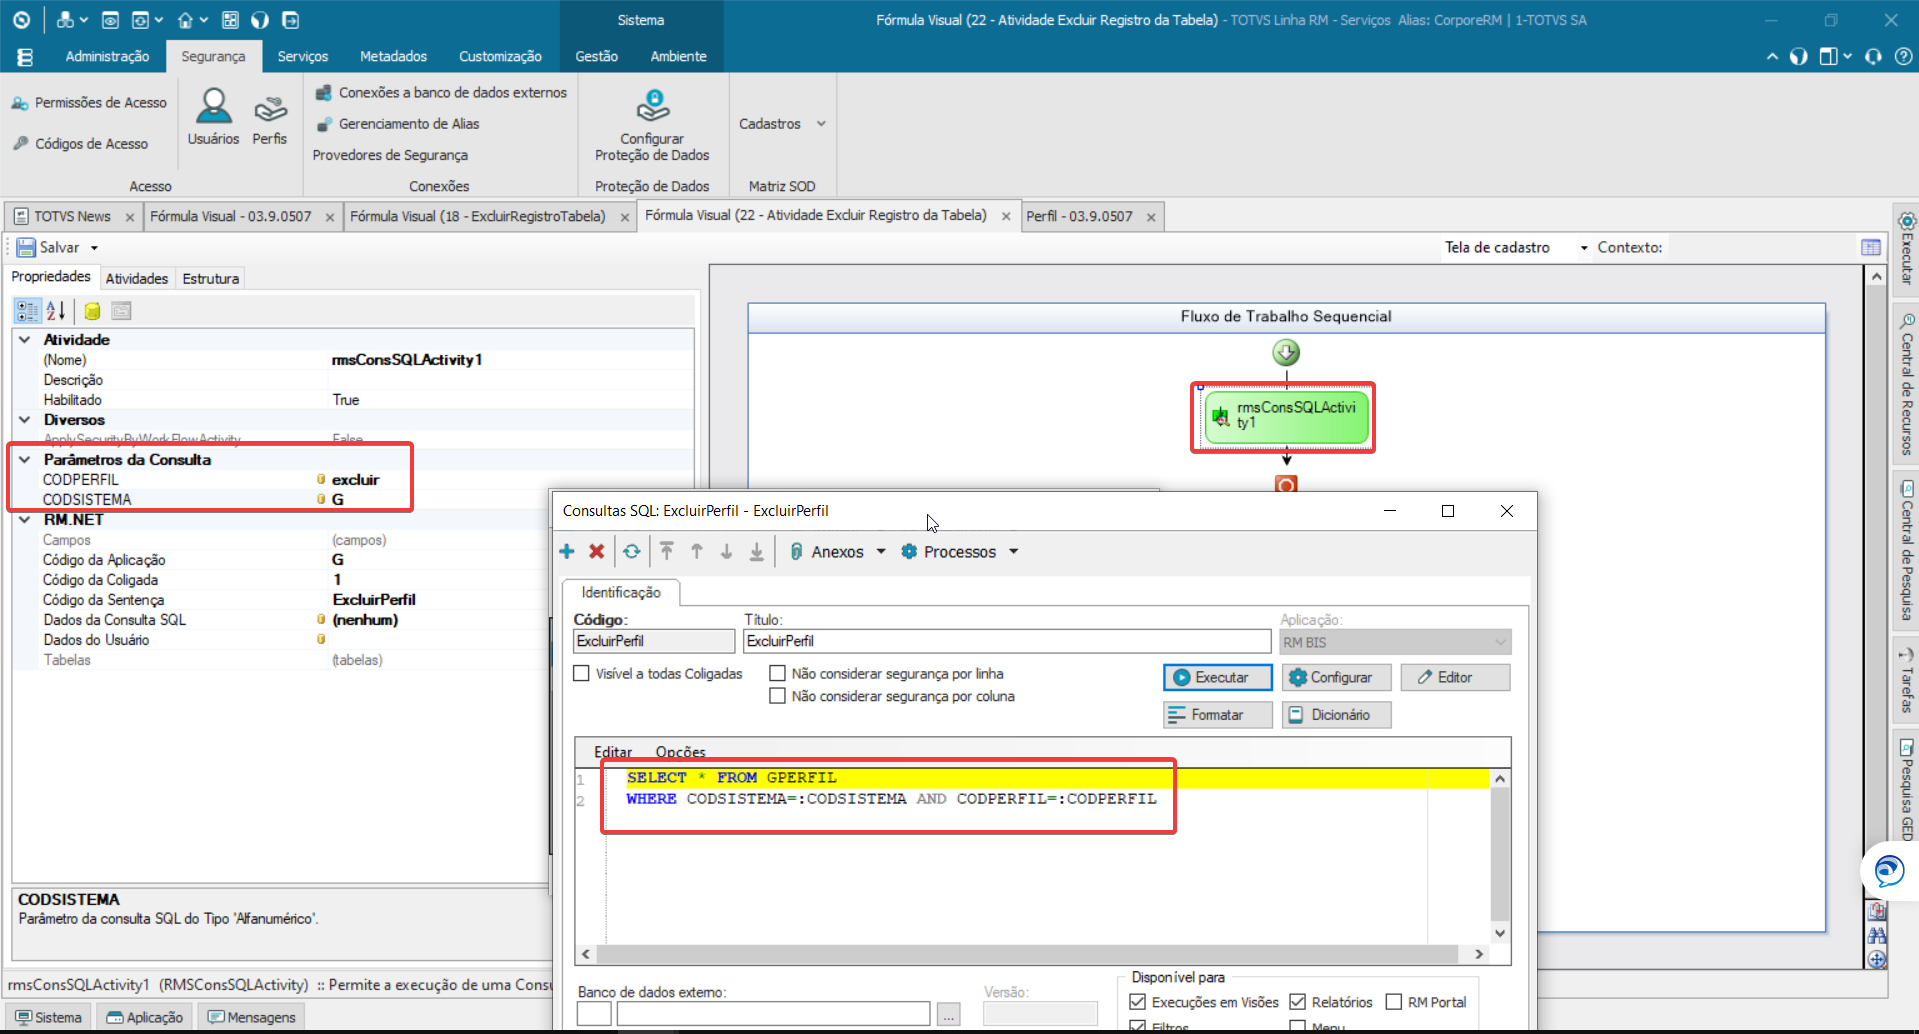Image resolution: width=1919 pixels, height=1034 pixels.
Task: Open the Salvar dropdown arrow
Action: tap(95, 248)
